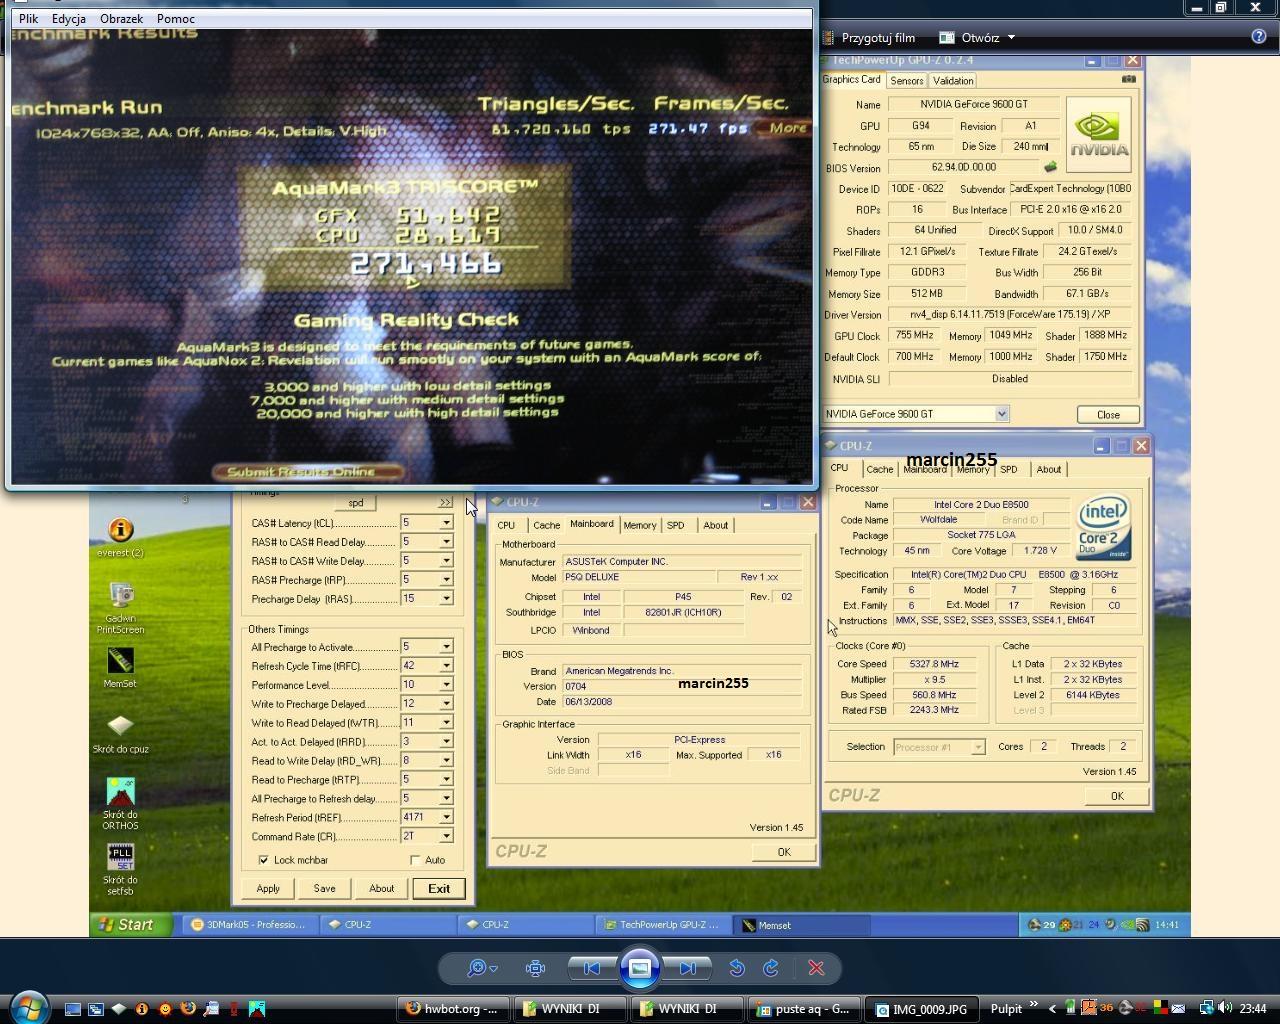Open the Command Rate (CR) dropdown
The image size is (1280, 1024).
pyautogui.click(x=446, y=837)
